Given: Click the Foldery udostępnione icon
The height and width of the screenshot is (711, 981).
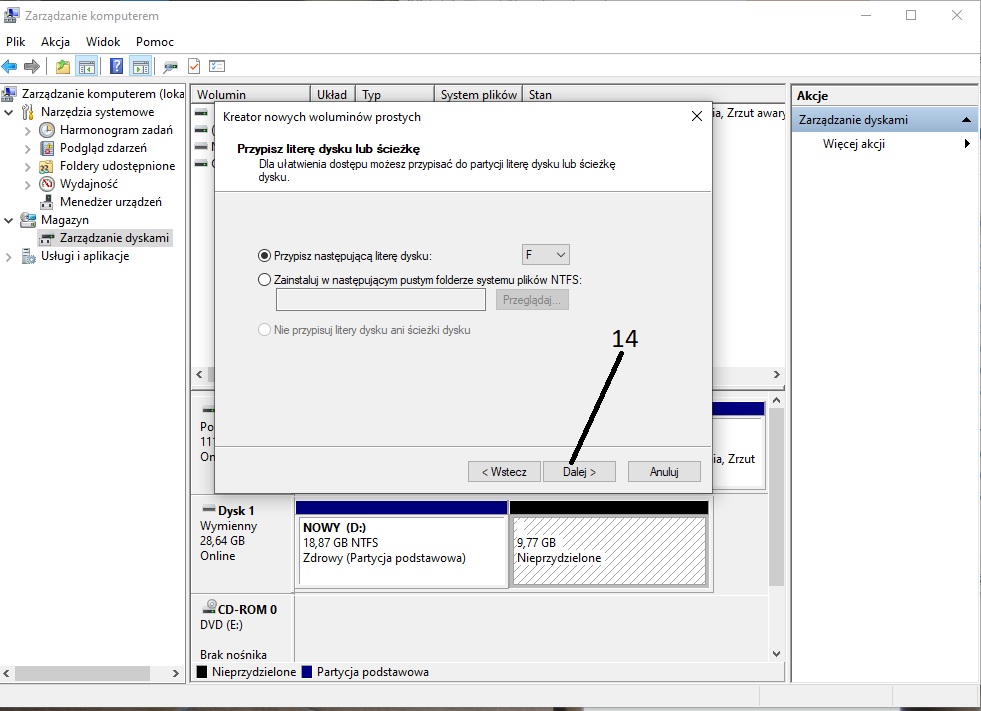Looking at the screenshot, I should pyautogui.click(x=46, y=166).
